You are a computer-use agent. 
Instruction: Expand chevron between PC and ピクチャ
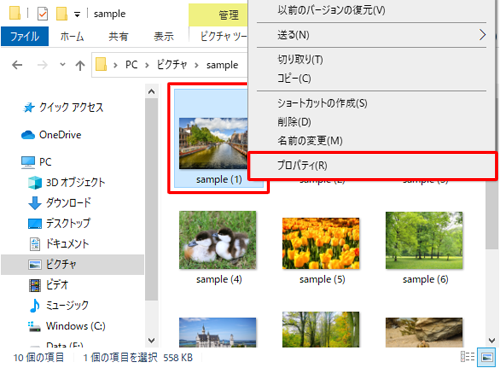[x=147, y=65]
